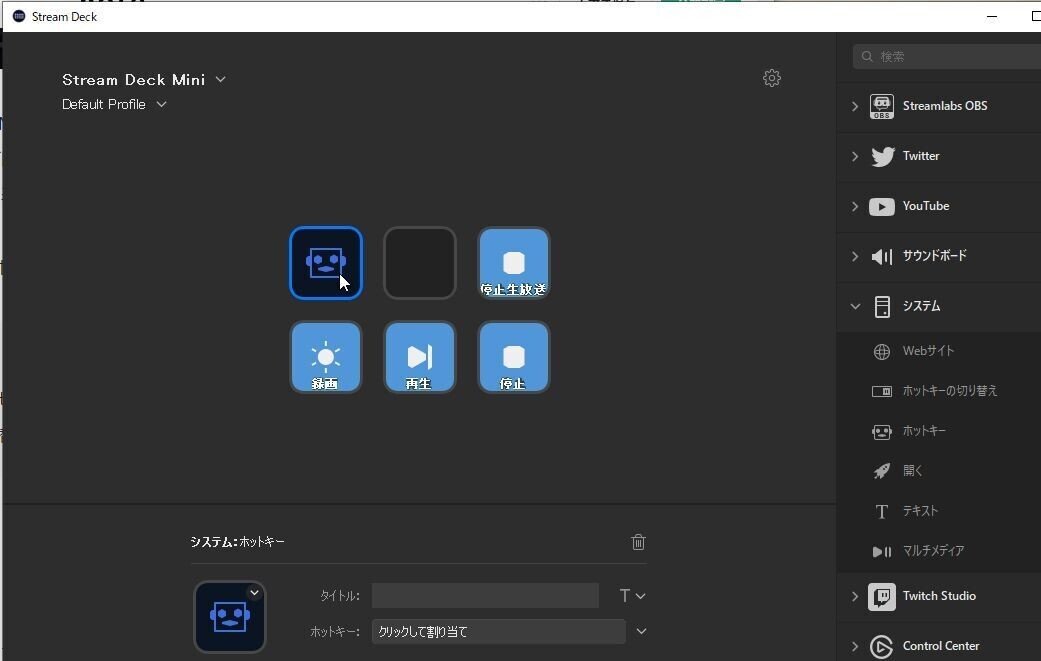Delete the action with the trash icon
This screenshot has width=1041, height=661.
click(x=638, y=542)
